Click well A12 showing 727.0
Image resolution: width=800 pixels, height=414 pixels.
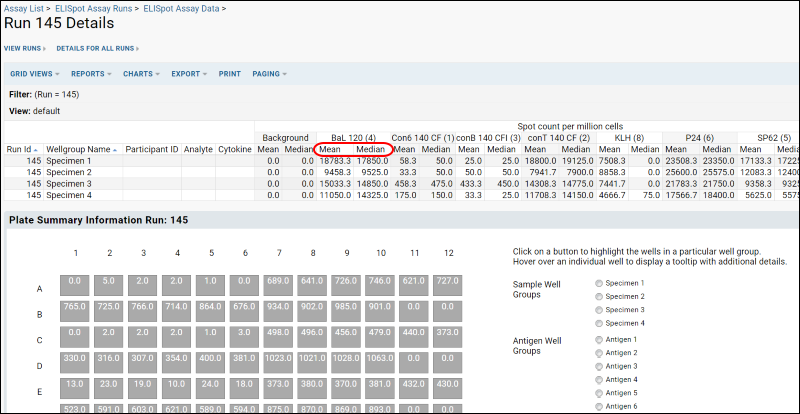pos(448,285)
